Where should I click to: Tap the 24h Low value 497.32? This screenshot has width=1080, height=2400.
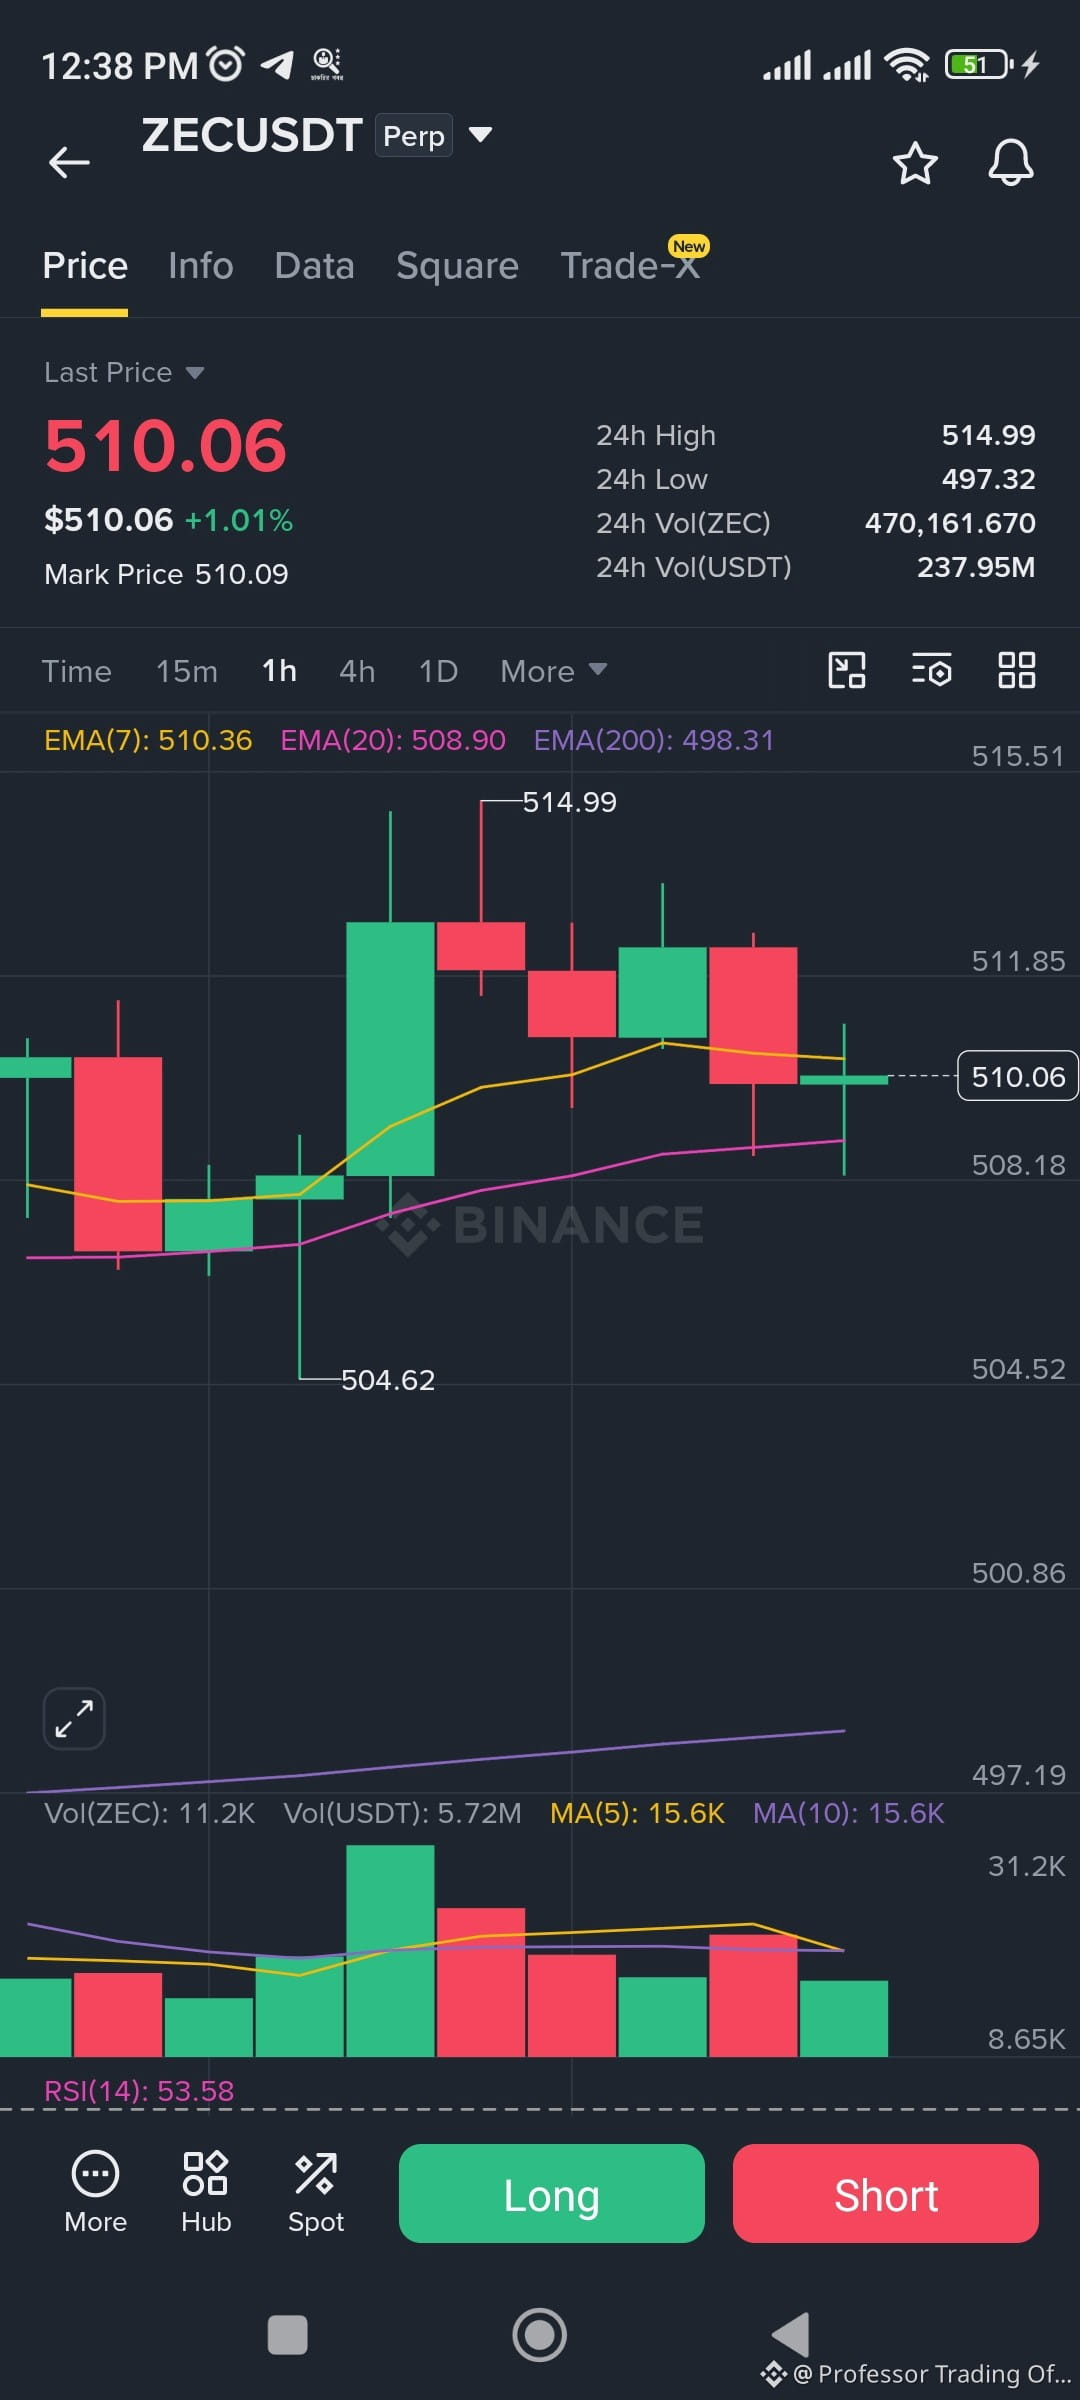click(988, 479)
